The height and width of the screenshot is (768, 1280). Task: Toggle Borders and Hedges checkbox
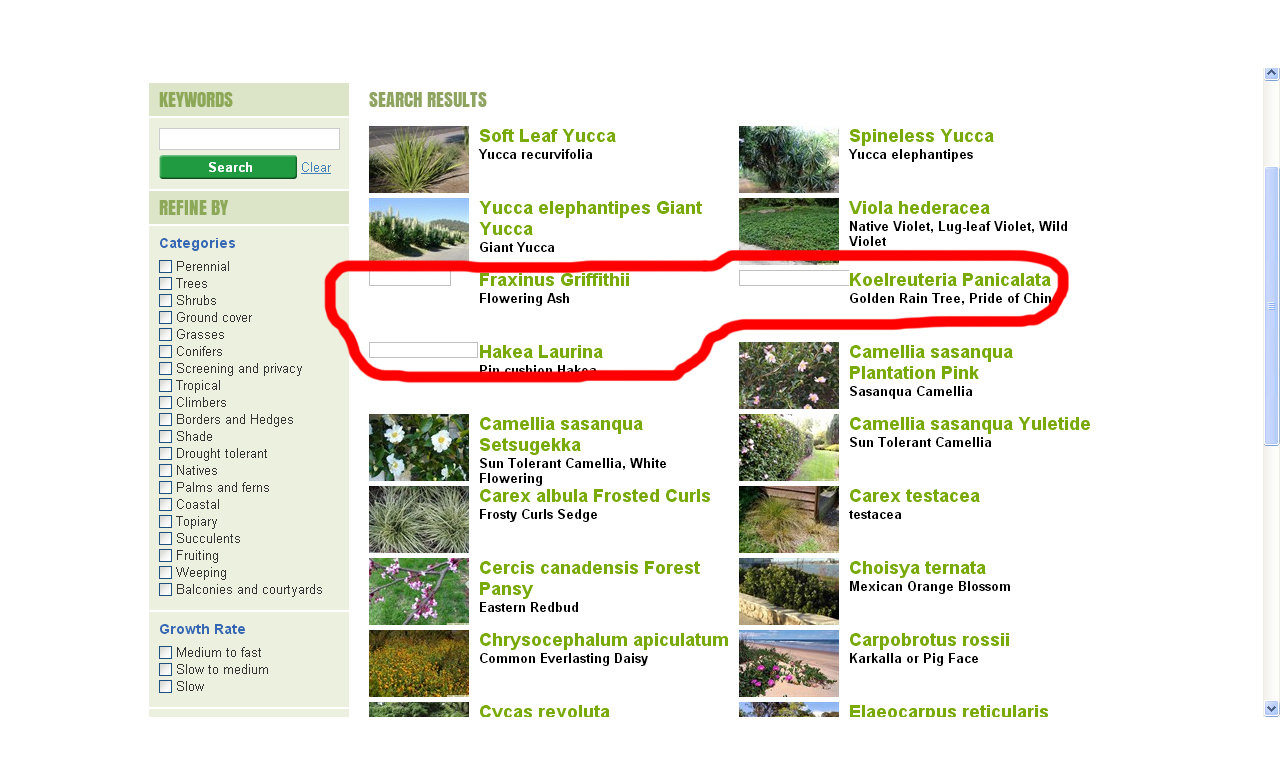click(x=165, y=419)
